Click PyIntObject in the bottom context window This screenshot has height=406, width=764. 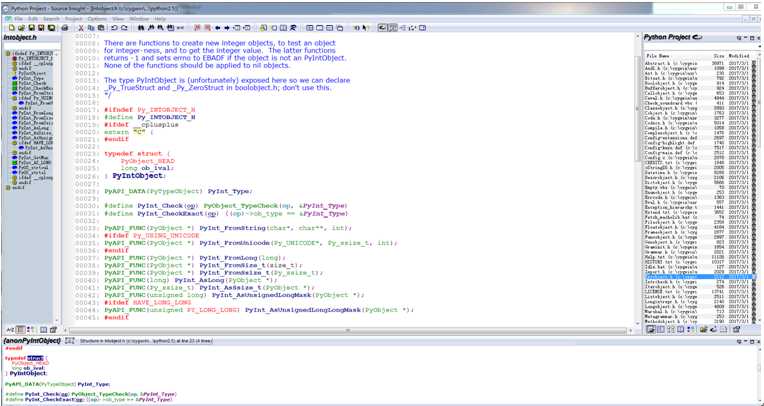27,373
